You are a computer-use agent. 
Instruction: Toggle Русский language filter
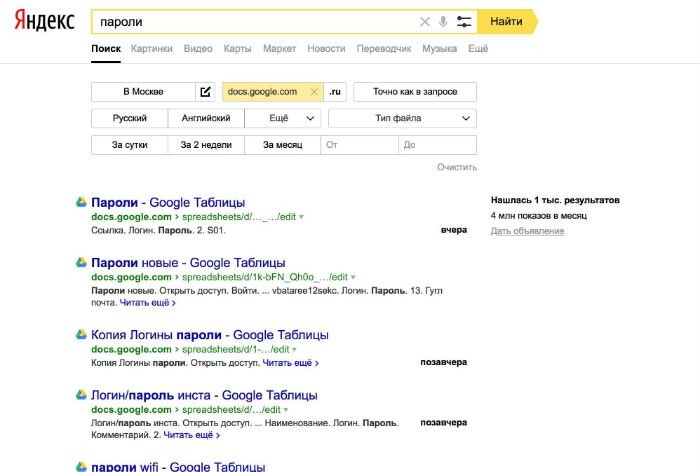(x=129, y=118)
